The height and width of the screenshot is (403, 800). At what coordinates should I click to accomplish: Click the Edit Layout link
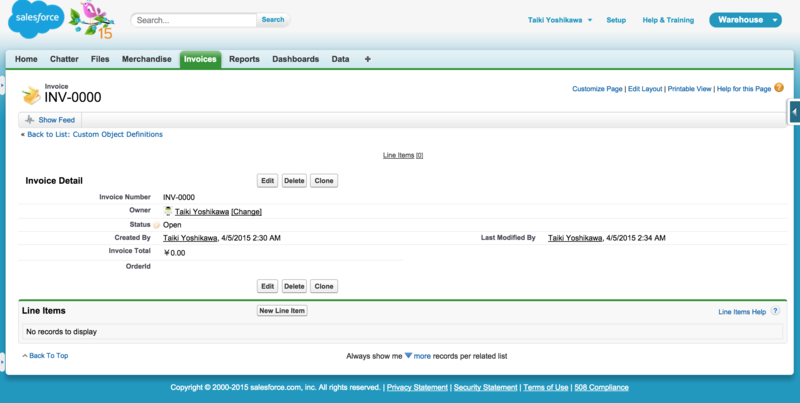[645, 89]
